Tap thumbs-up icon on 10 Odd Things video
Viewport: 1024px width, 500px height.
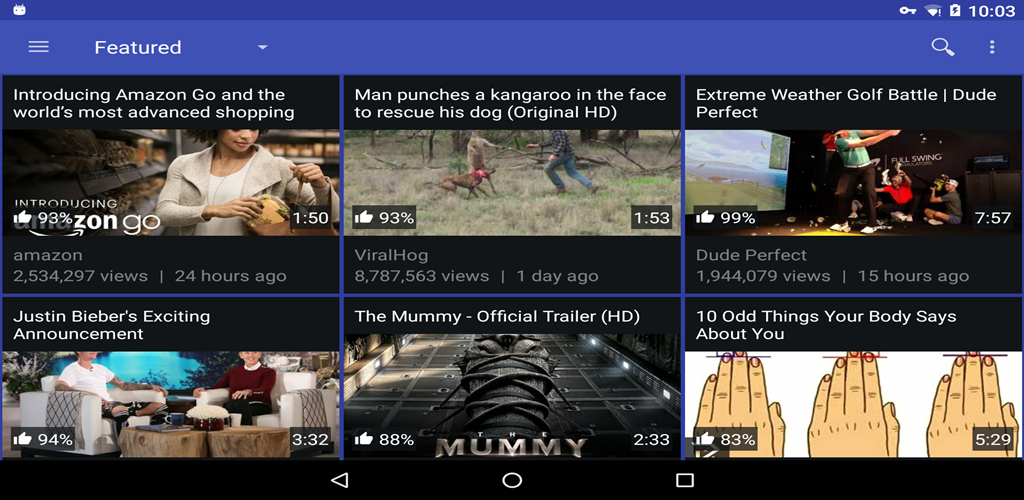(705, 439)
